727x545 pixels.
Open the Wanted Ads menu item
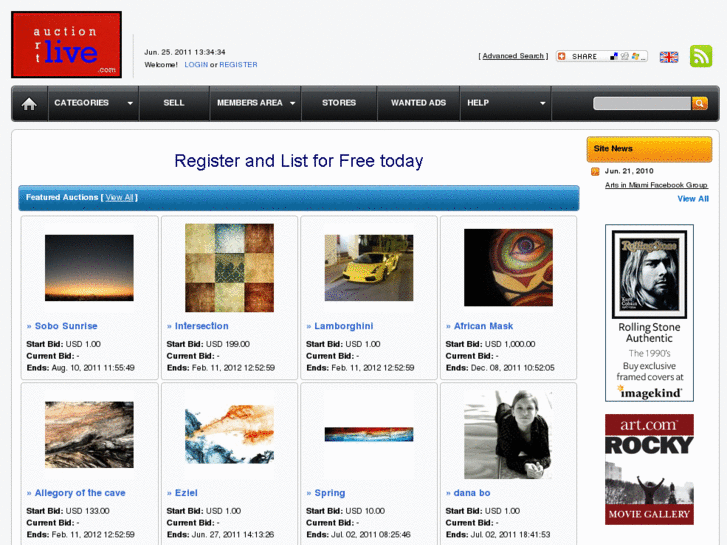(418, 103)
